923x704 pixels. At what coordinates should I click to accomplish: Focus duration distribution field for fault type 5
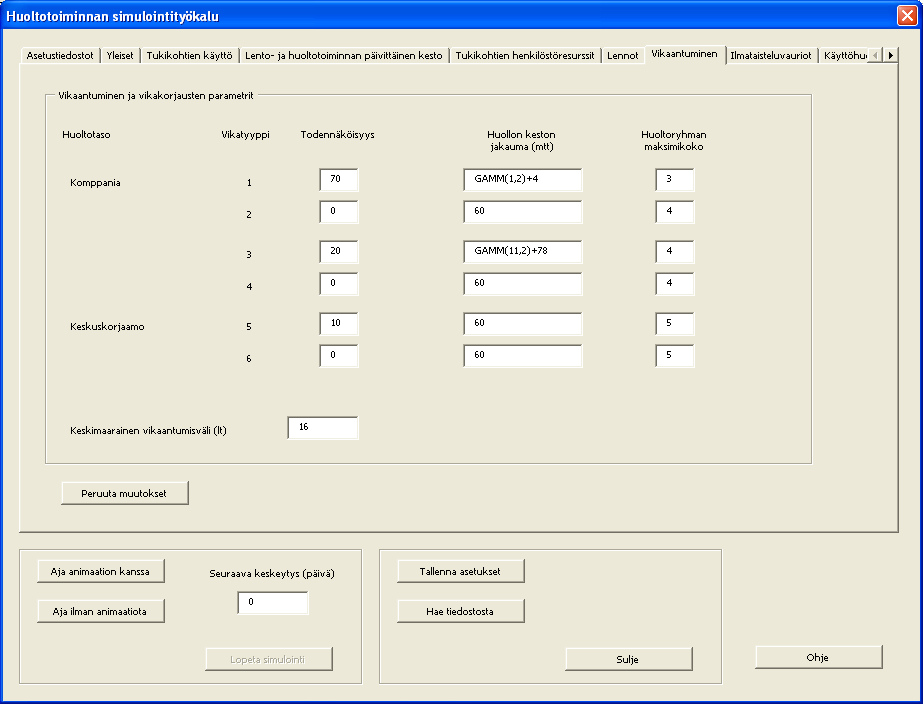523,324
